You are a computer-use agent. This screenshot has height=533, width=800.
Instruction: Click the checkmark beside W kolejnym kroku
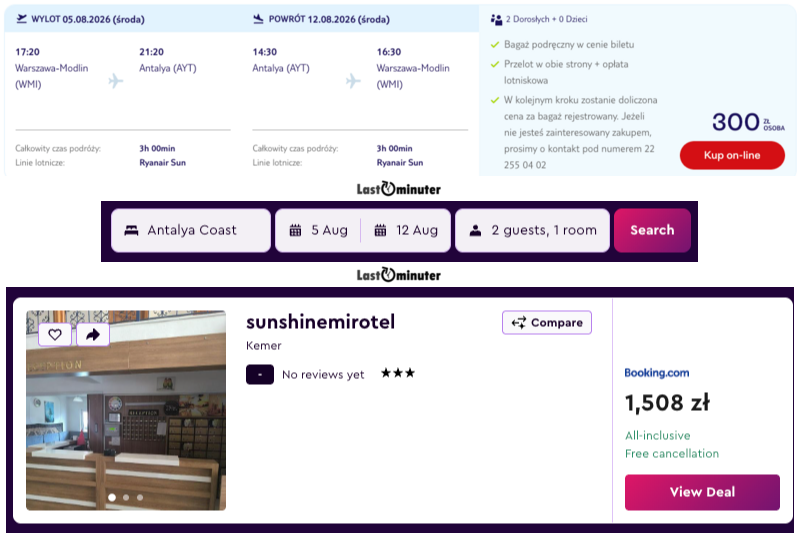pos(494,100)
